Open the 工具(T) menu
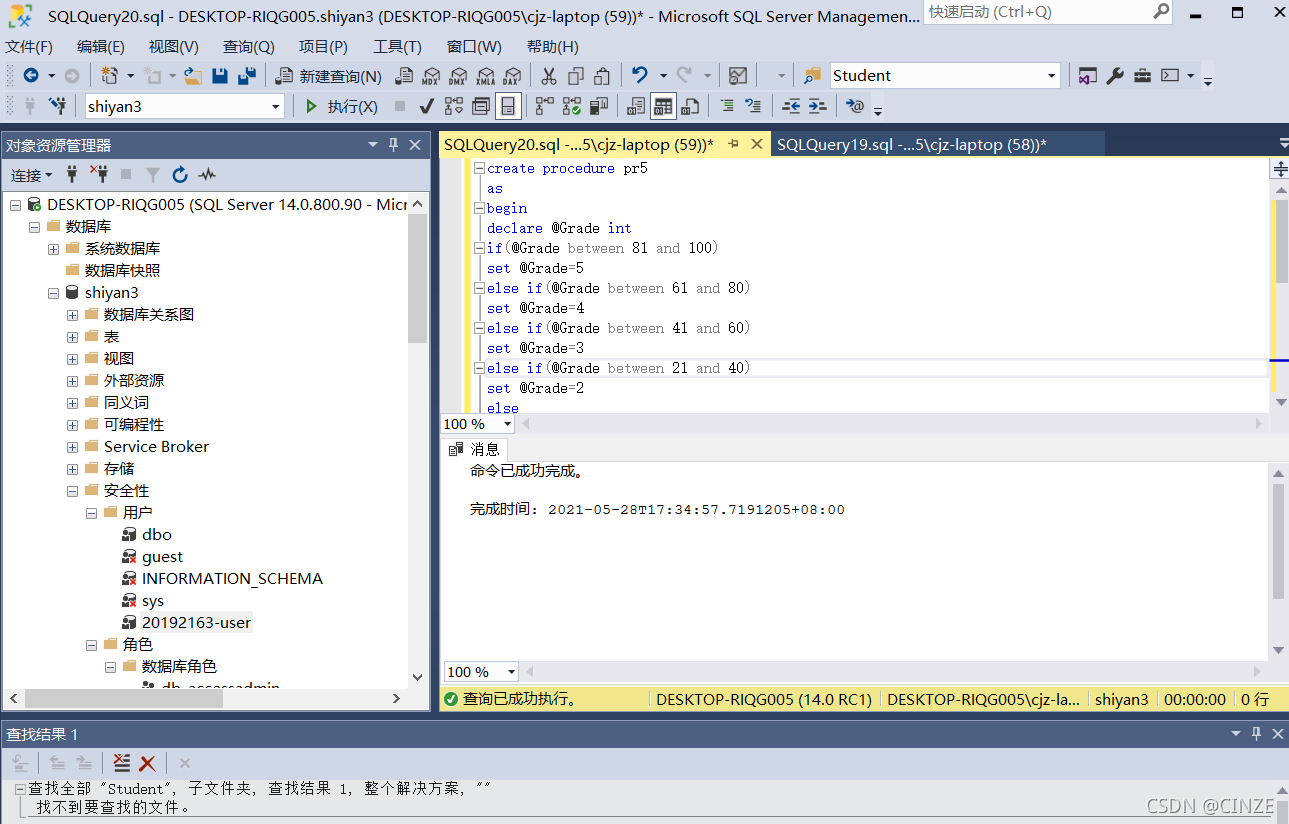The width and height of the screenshot is (1289, 824). [x=397, y=47]
